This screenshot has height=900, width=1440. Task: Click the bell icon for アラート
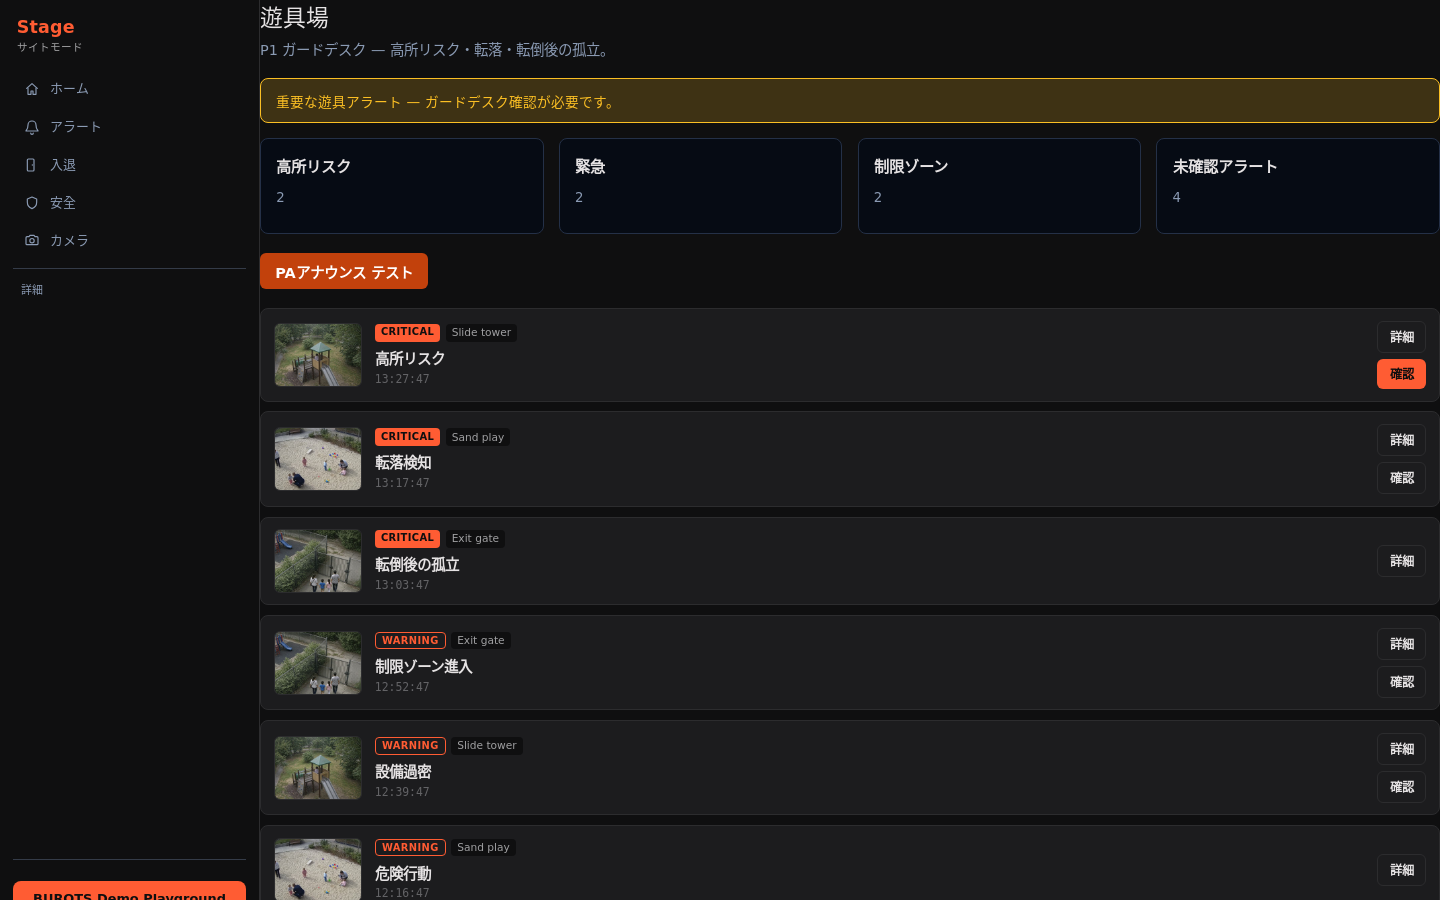click(x=32, y=127)
